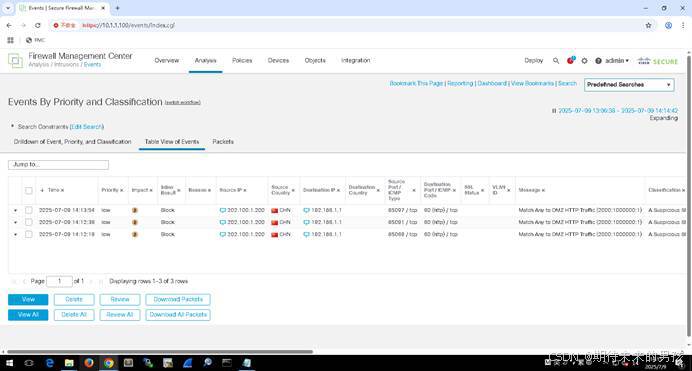Open Edge from the taskbar

pos(49,363)
